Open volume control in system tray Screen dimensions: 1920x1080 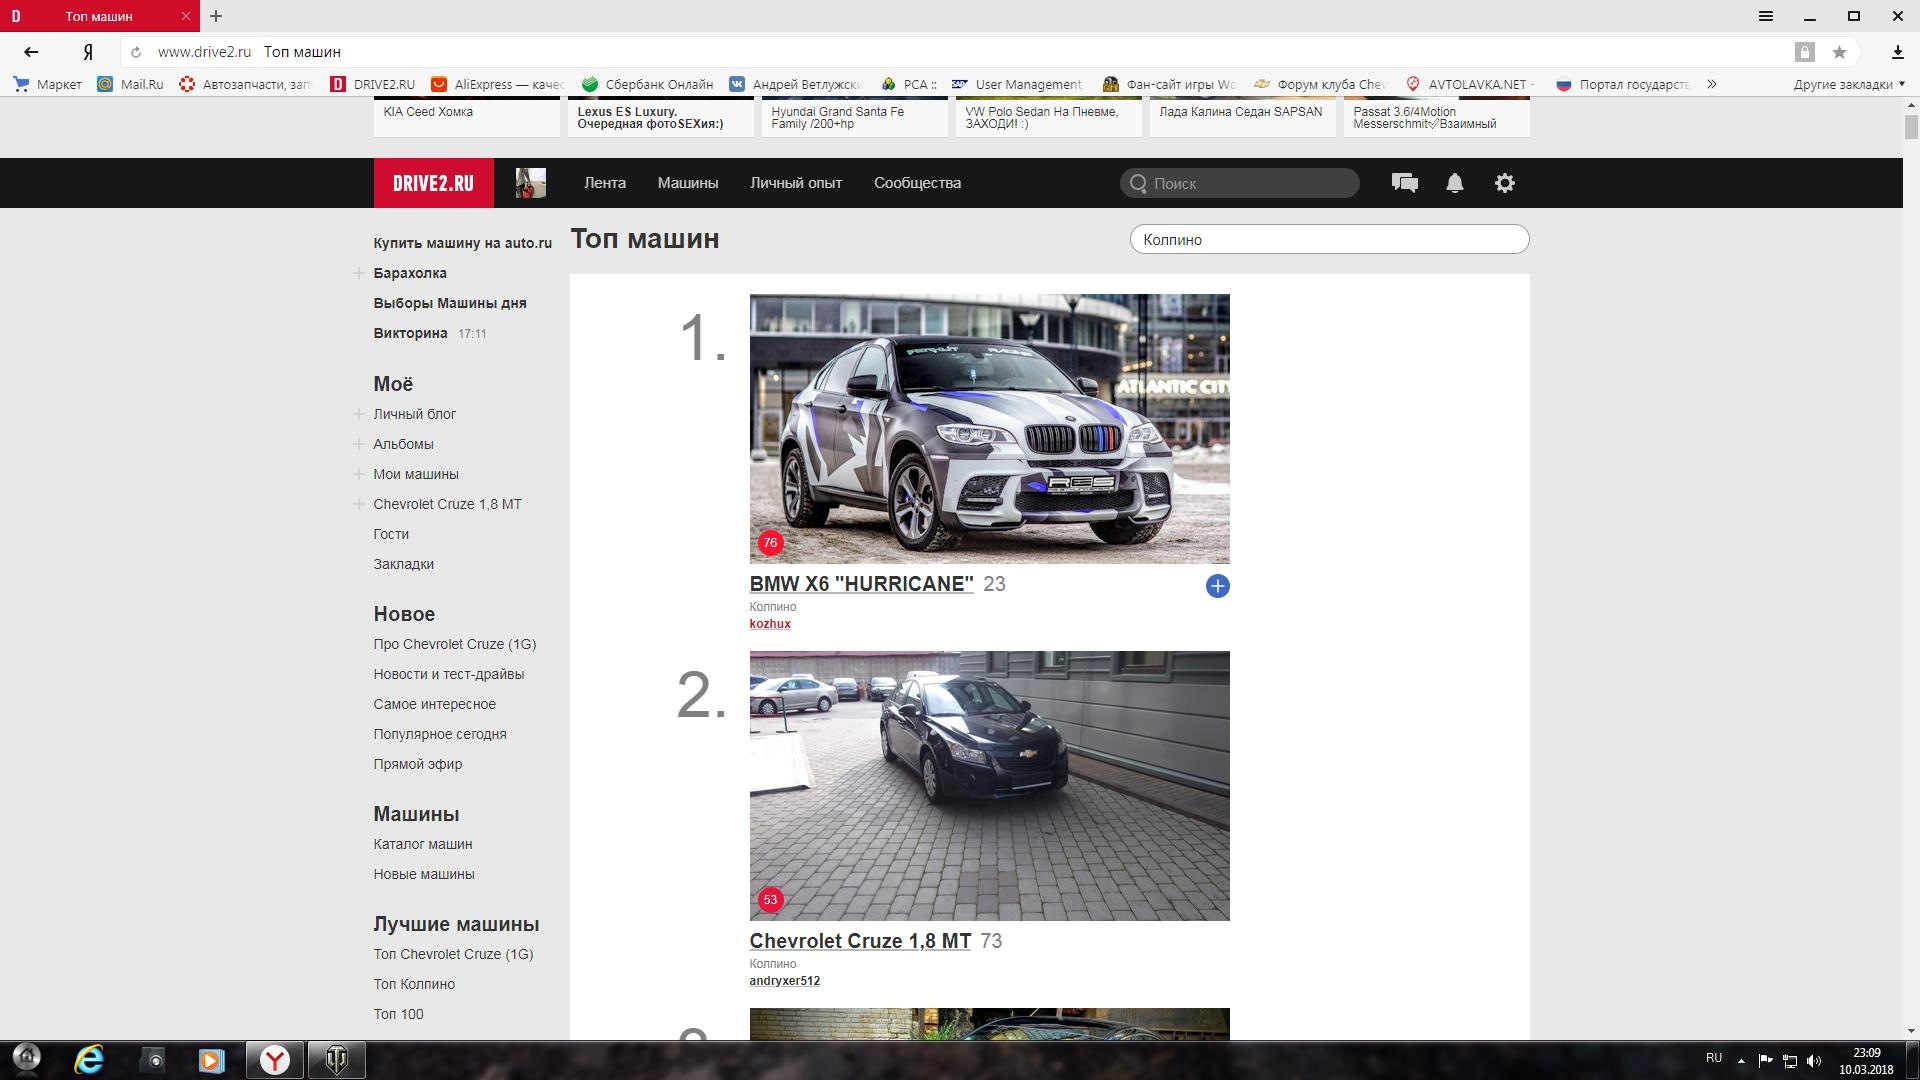click(x=1814, y=1060)
